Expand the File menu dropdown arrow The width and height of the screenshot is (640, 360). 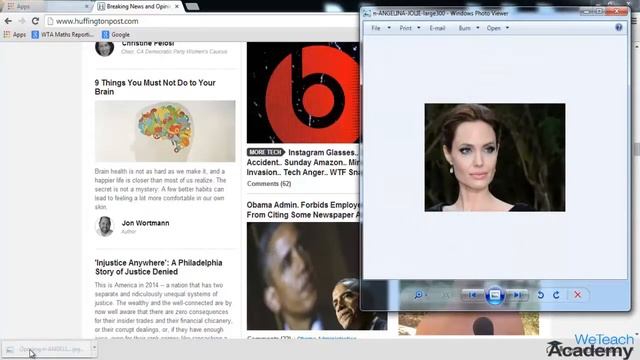389,28
